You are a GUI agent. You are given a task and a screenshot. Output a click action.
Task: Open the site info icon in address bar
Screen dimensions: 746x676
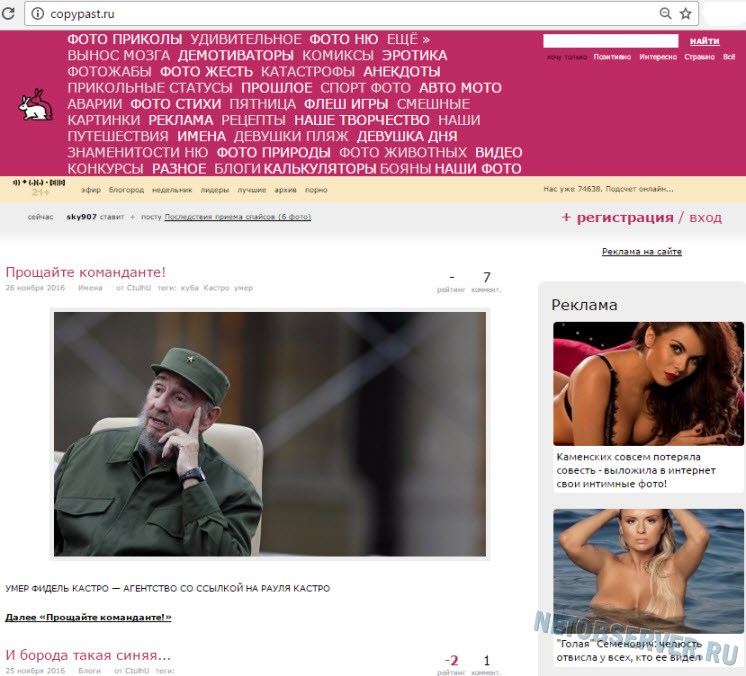(37, 14)
